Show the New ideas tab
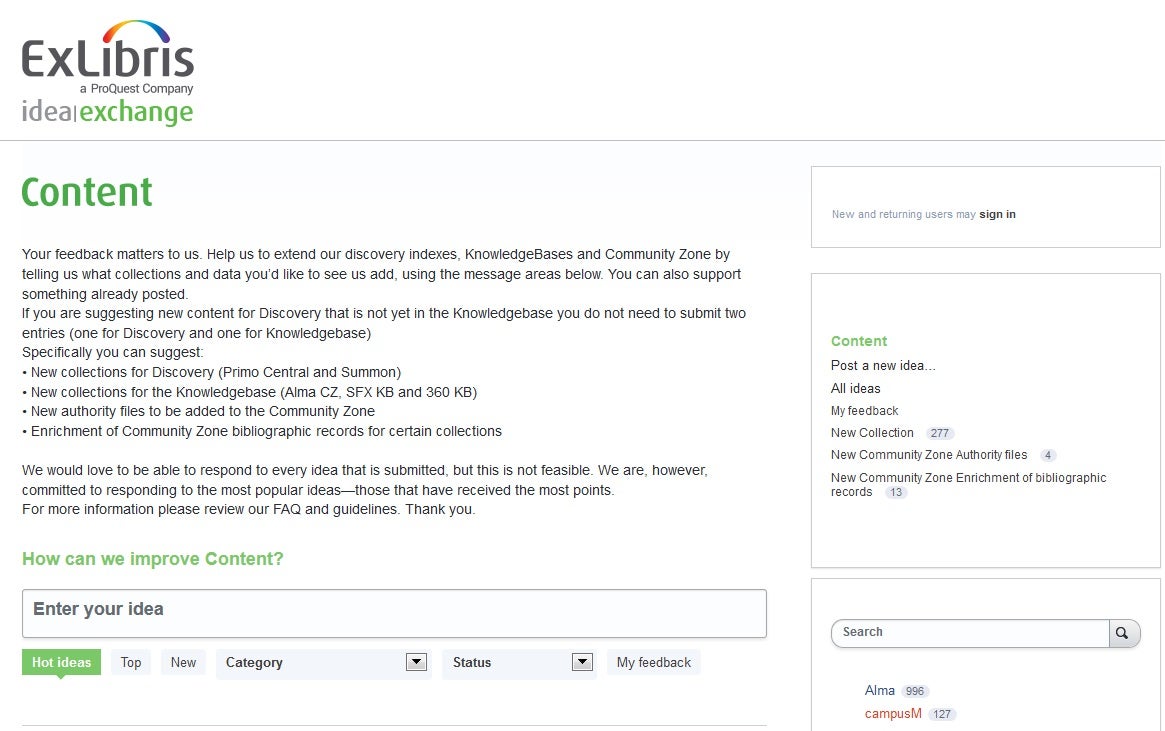 coord(183,662)
